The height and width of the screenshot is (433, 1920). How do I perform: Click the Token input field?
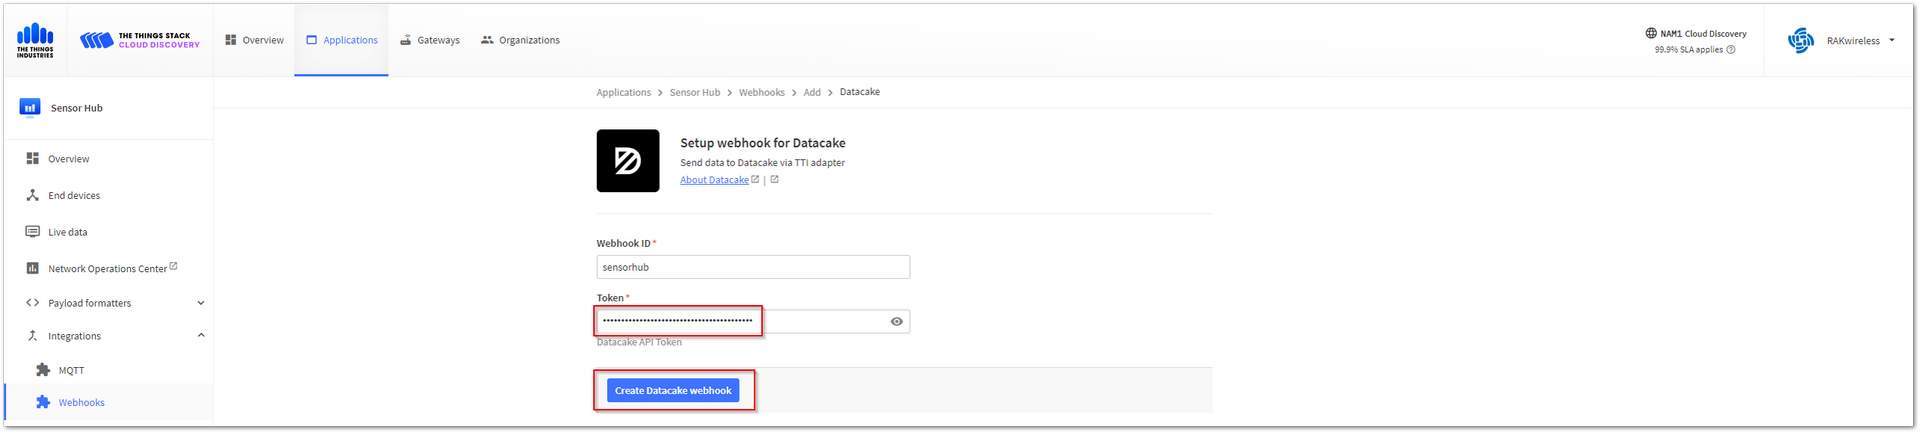tap(743, 322)
